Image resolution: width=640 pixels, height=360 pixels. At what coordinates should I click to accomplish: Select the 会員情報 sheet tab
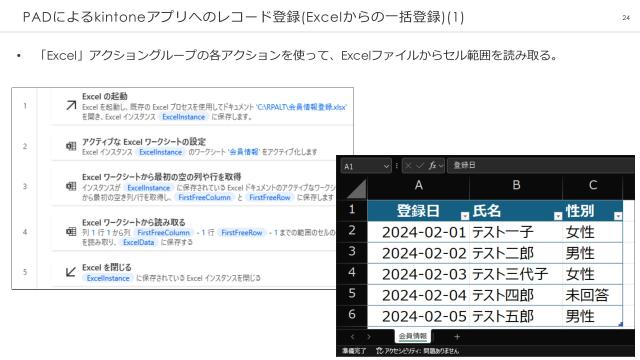coord(413,336)
